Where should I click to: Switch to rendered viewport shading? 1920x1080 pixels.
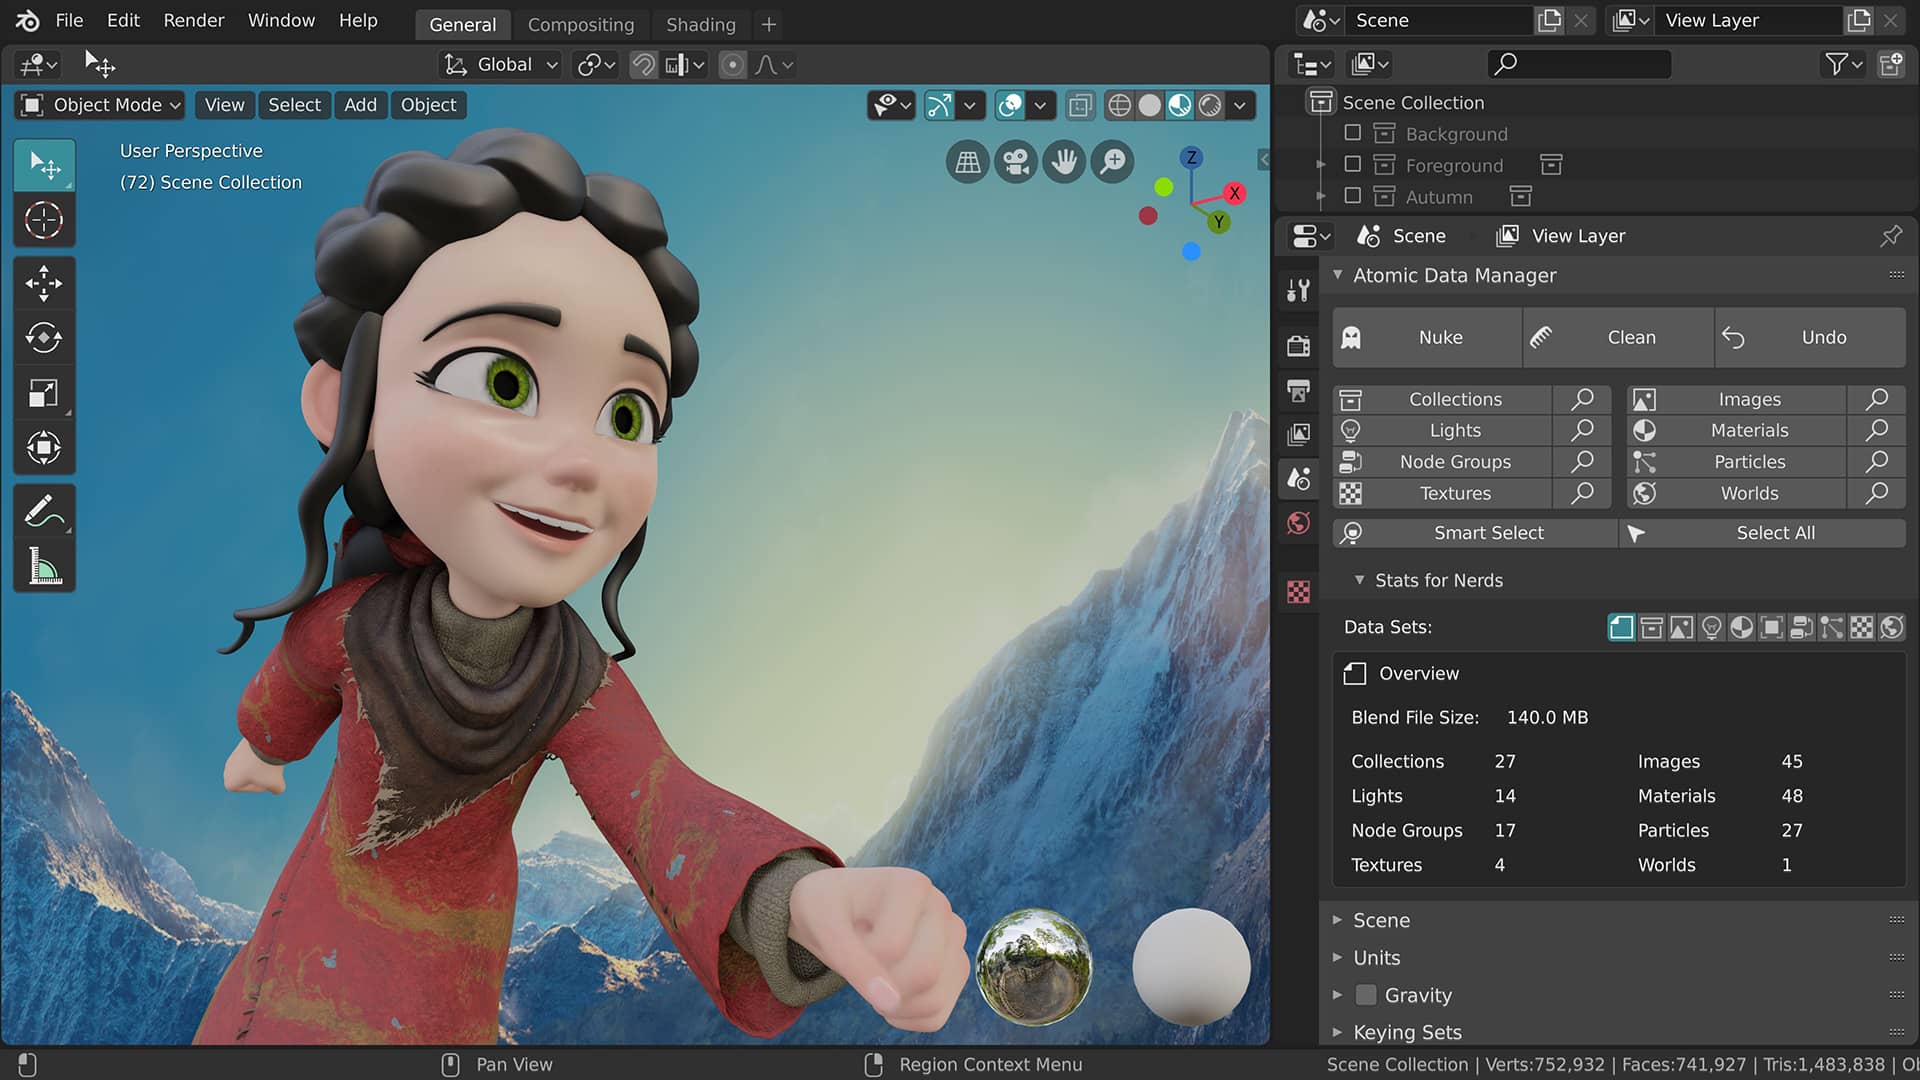point(1209,105)
